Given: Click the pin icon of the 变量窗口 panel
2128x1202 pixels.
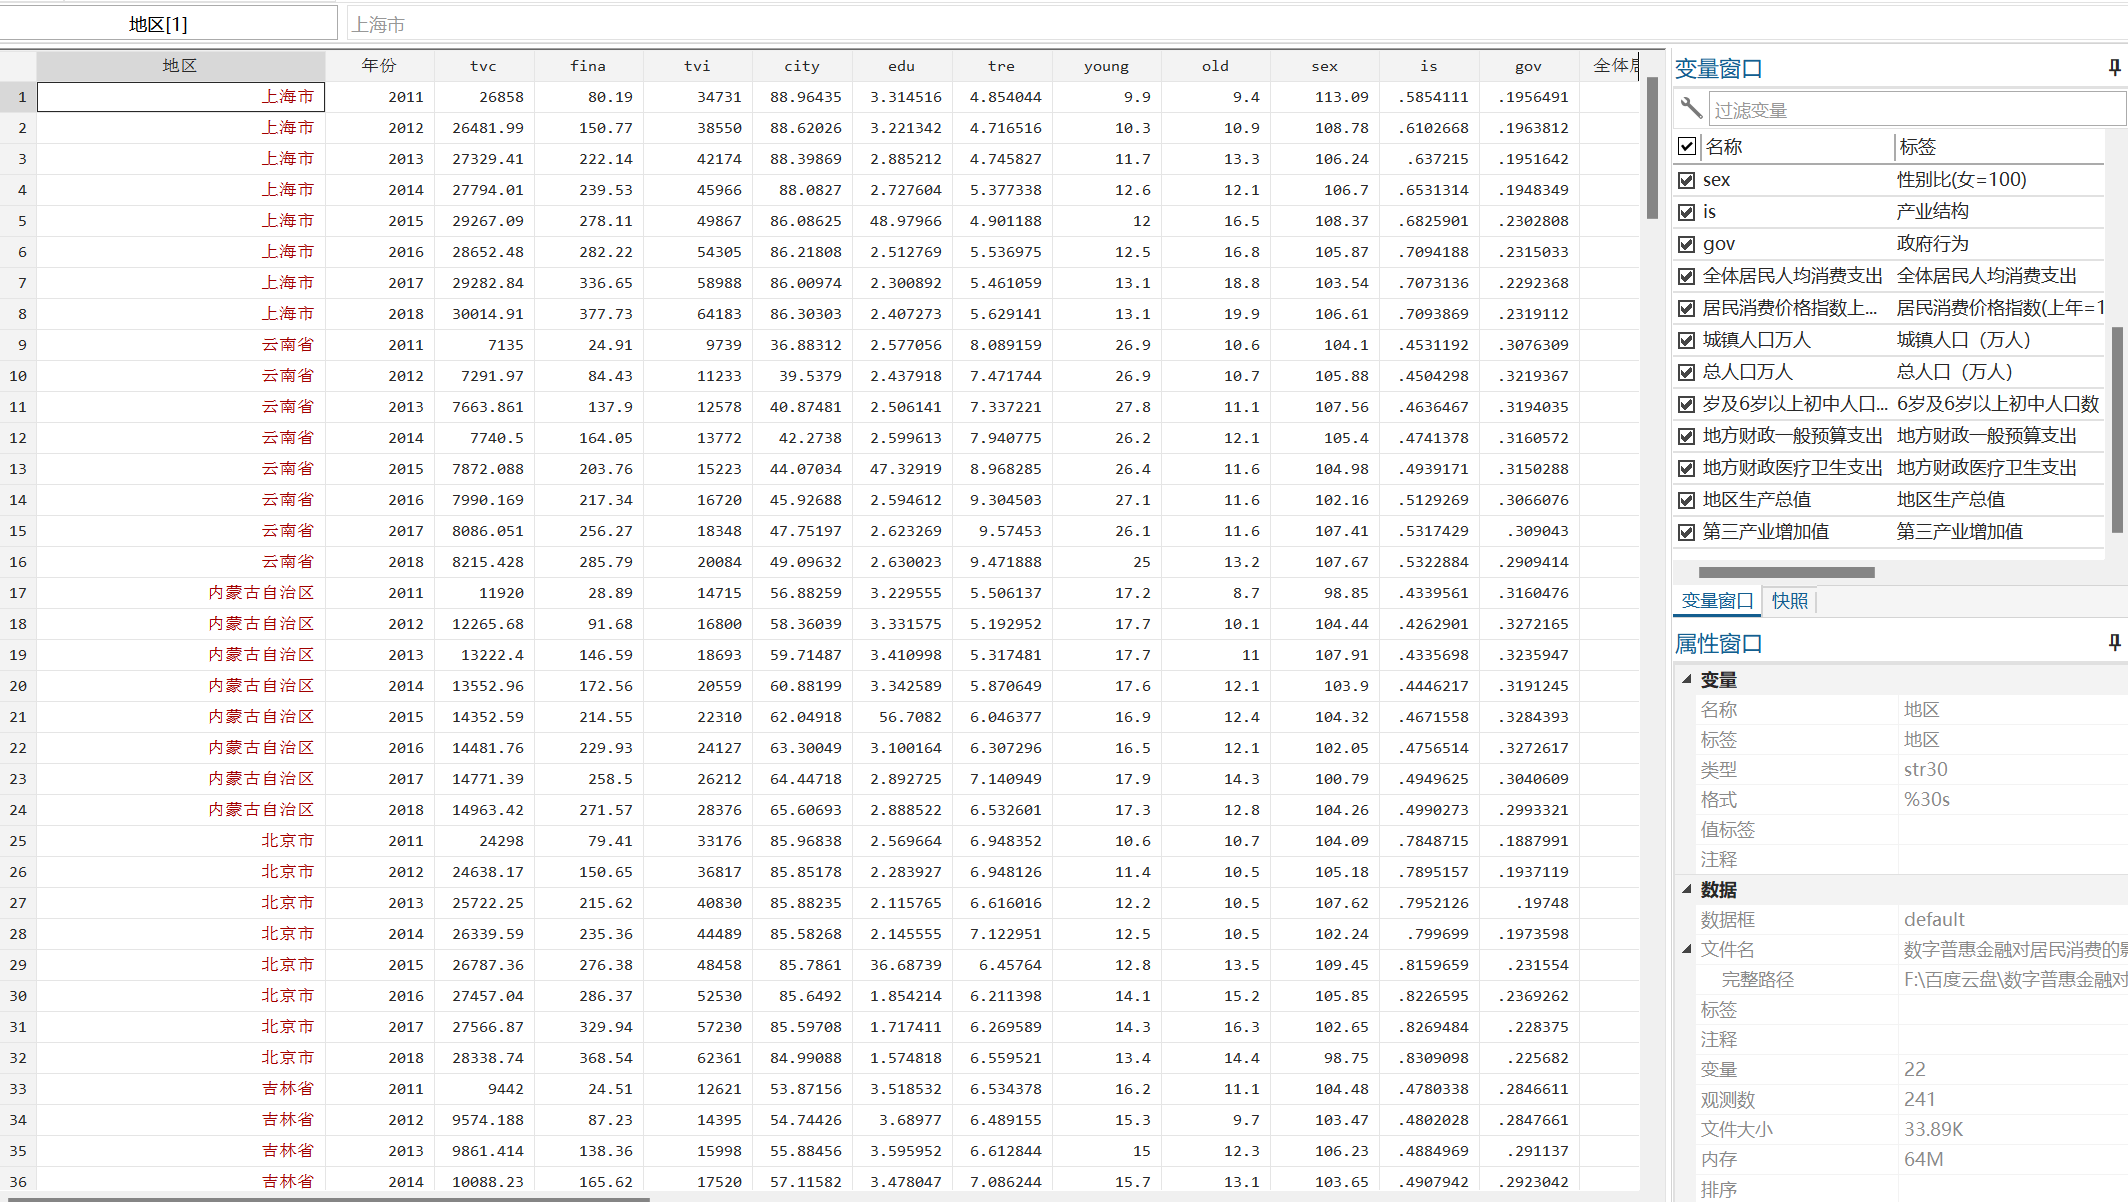Looking at the screenshot, I should click(x=2114, y=67).
